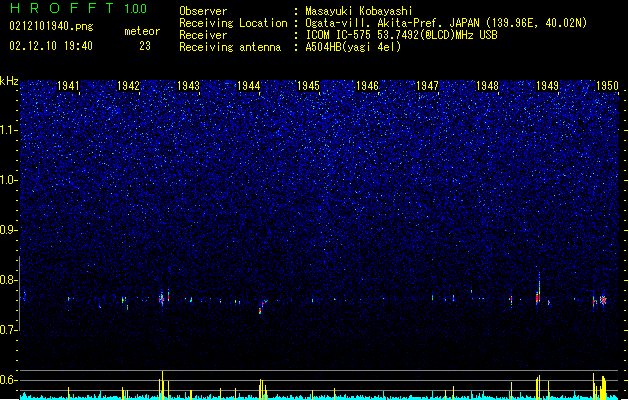Click the bright echo cluster near 1950
This screenshot has width=629, height=400.
[603, 300]
